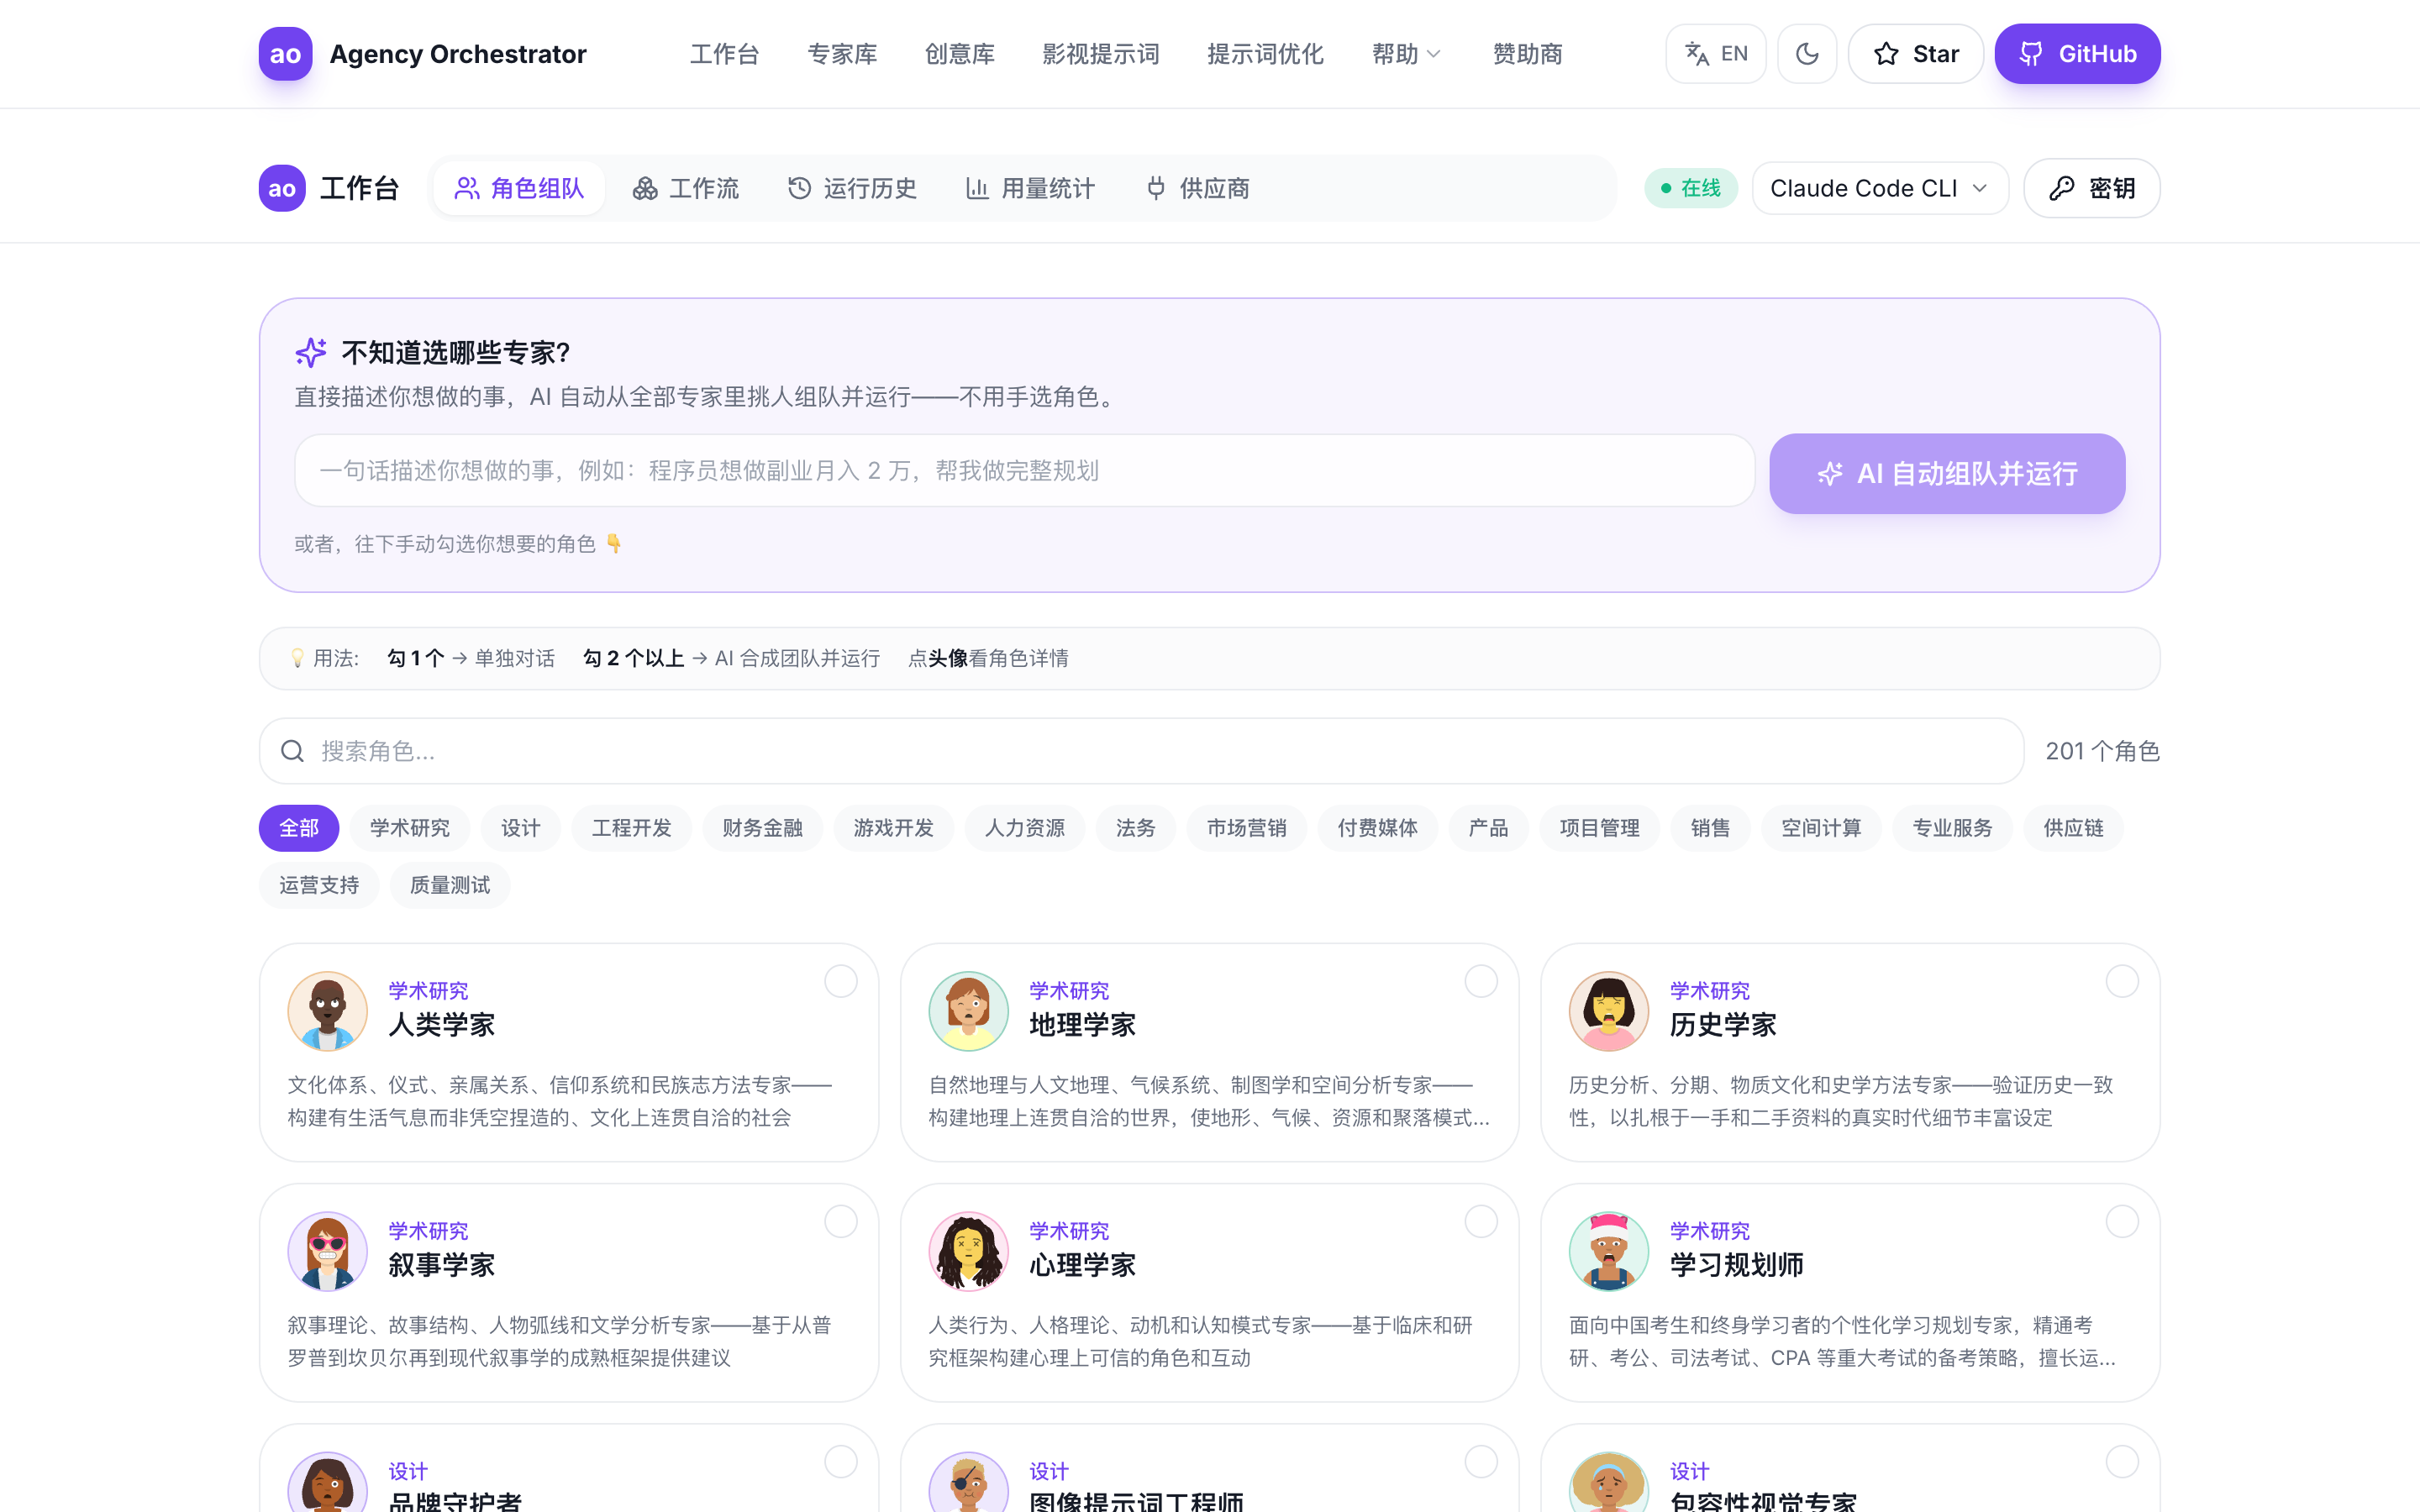Expand the 帮助 dropdown menu
The height and width of the screenshot is (1512, 2420).
[1406, 54]
